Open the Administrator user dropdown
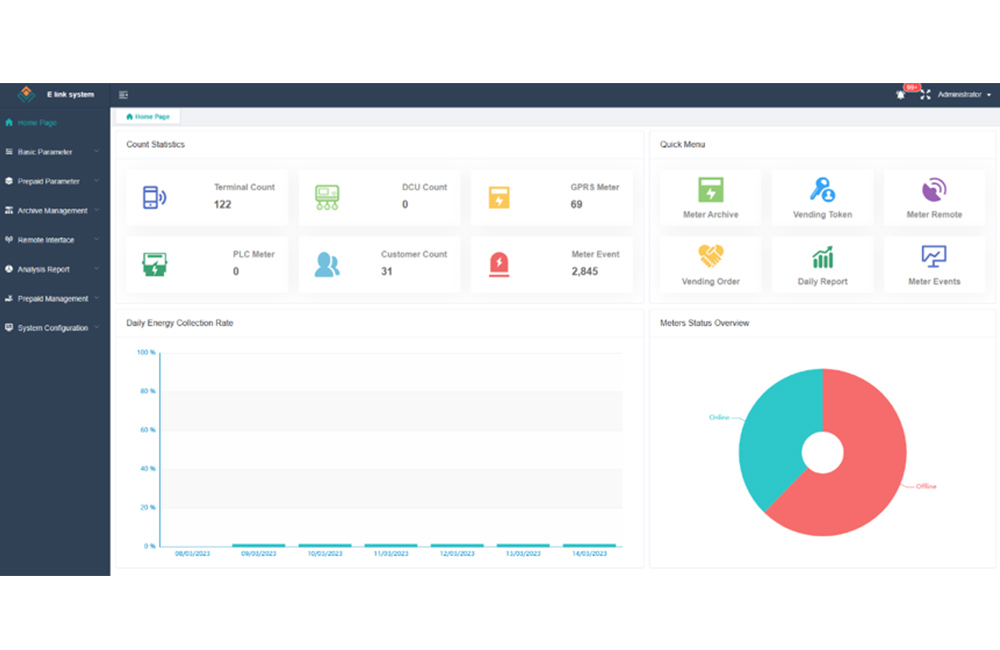This screenshot has width=1000, height=650. point(964,95)
